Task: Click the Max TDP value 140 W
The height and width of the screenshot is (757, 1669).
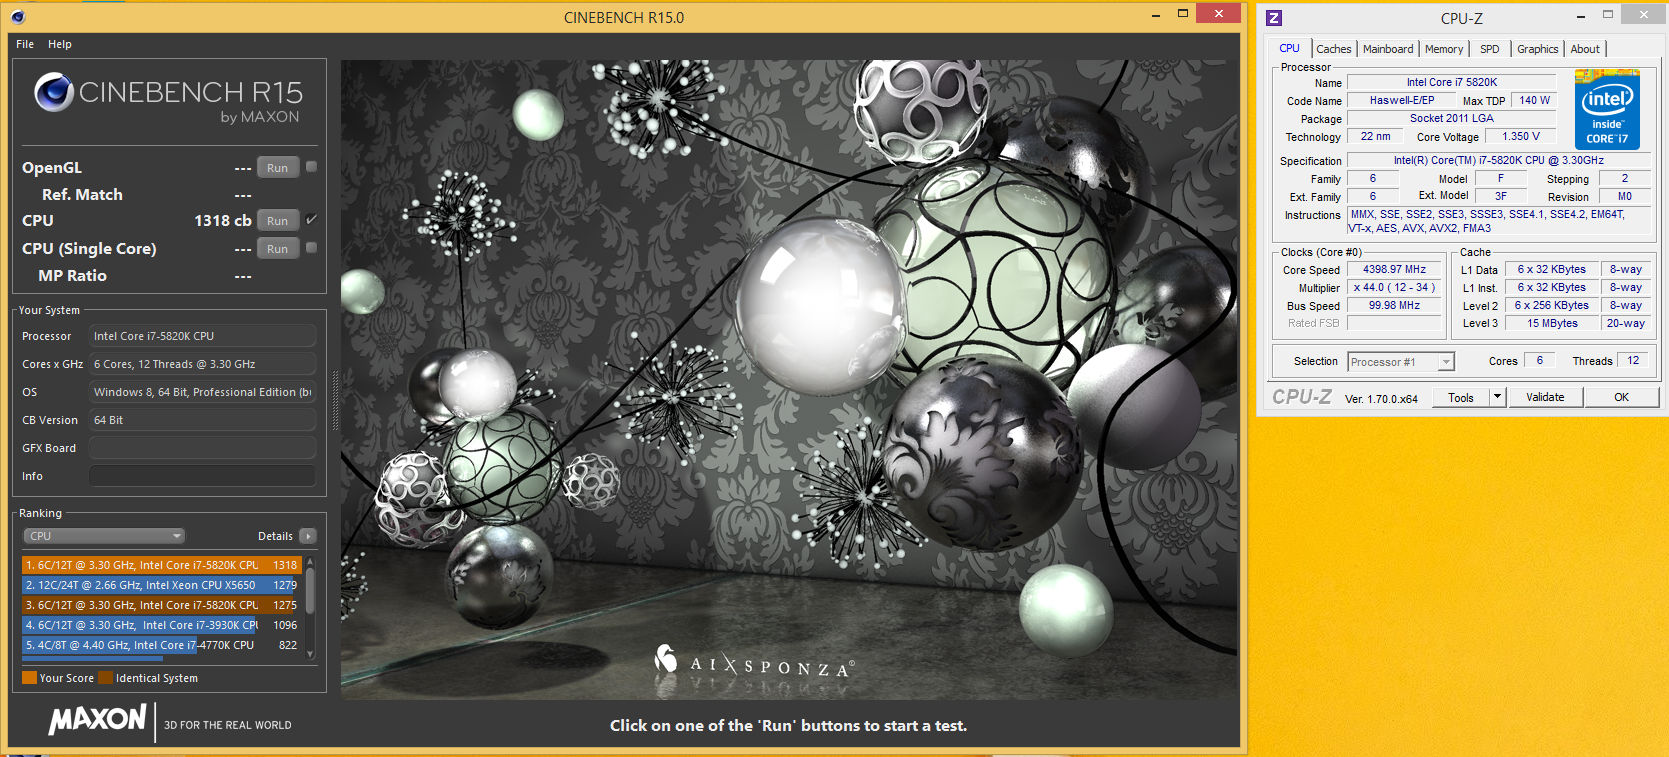Action: click(x=1535, y=100)
